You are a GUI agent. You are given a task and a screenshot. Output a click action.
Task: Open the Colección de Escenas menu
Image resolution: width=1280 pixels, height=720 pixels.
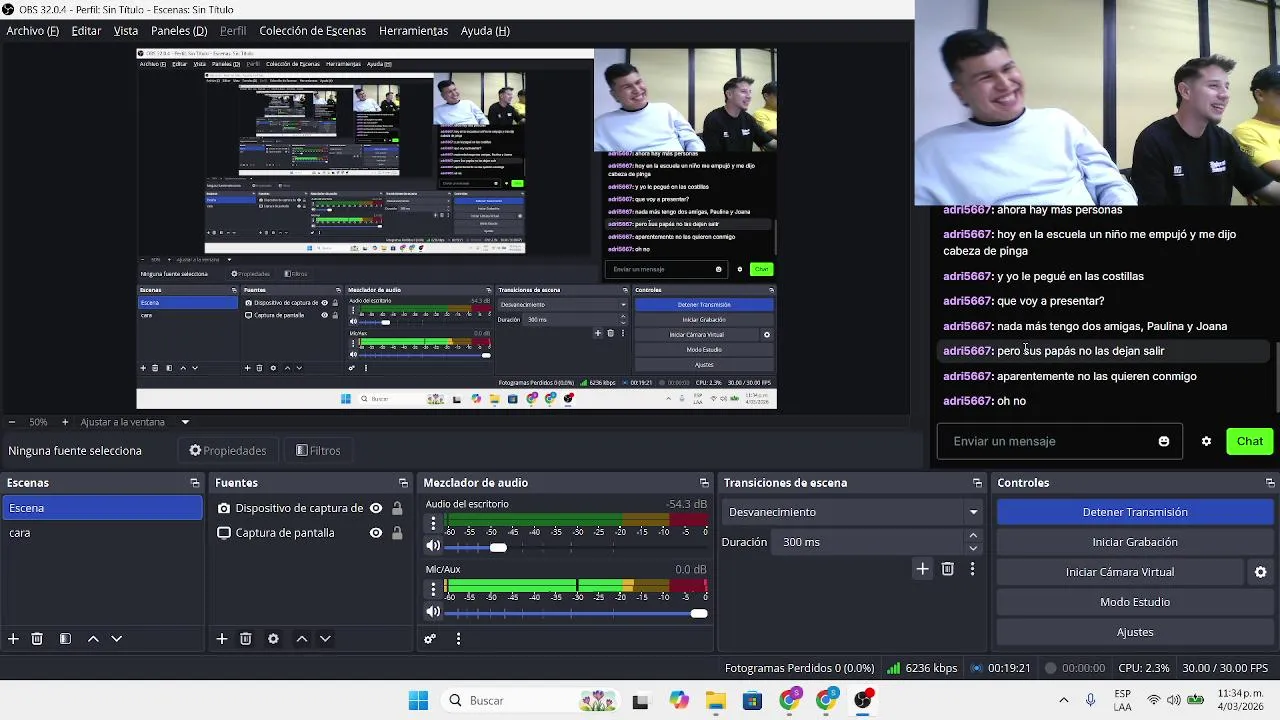(x=313, y=31)
